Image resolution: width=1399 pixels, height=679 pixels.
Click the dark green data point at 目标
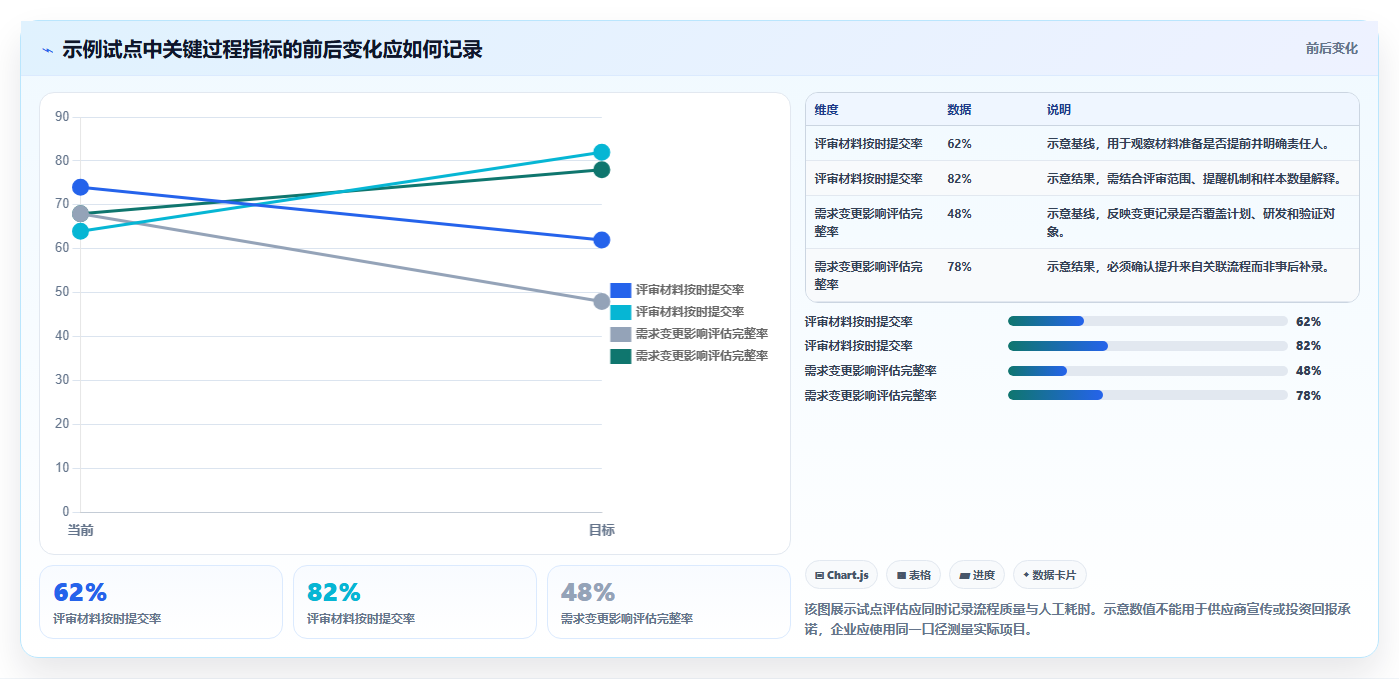click(601, 170)
